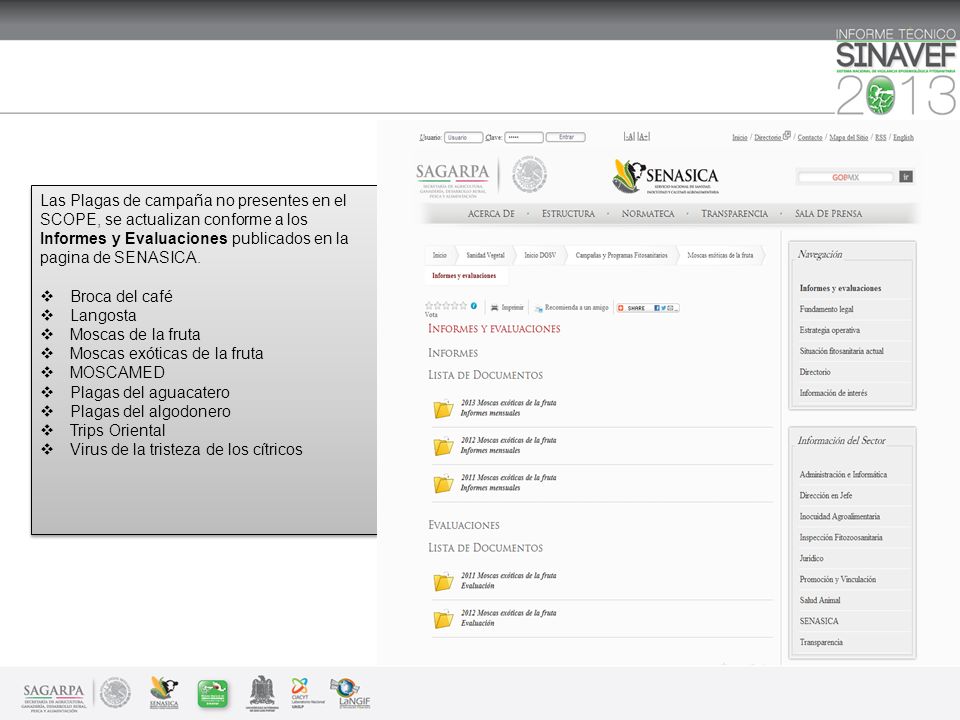Click the Clave password field
Screen dimensions: 960x720
pyautogui.click(x=523, y=137)
